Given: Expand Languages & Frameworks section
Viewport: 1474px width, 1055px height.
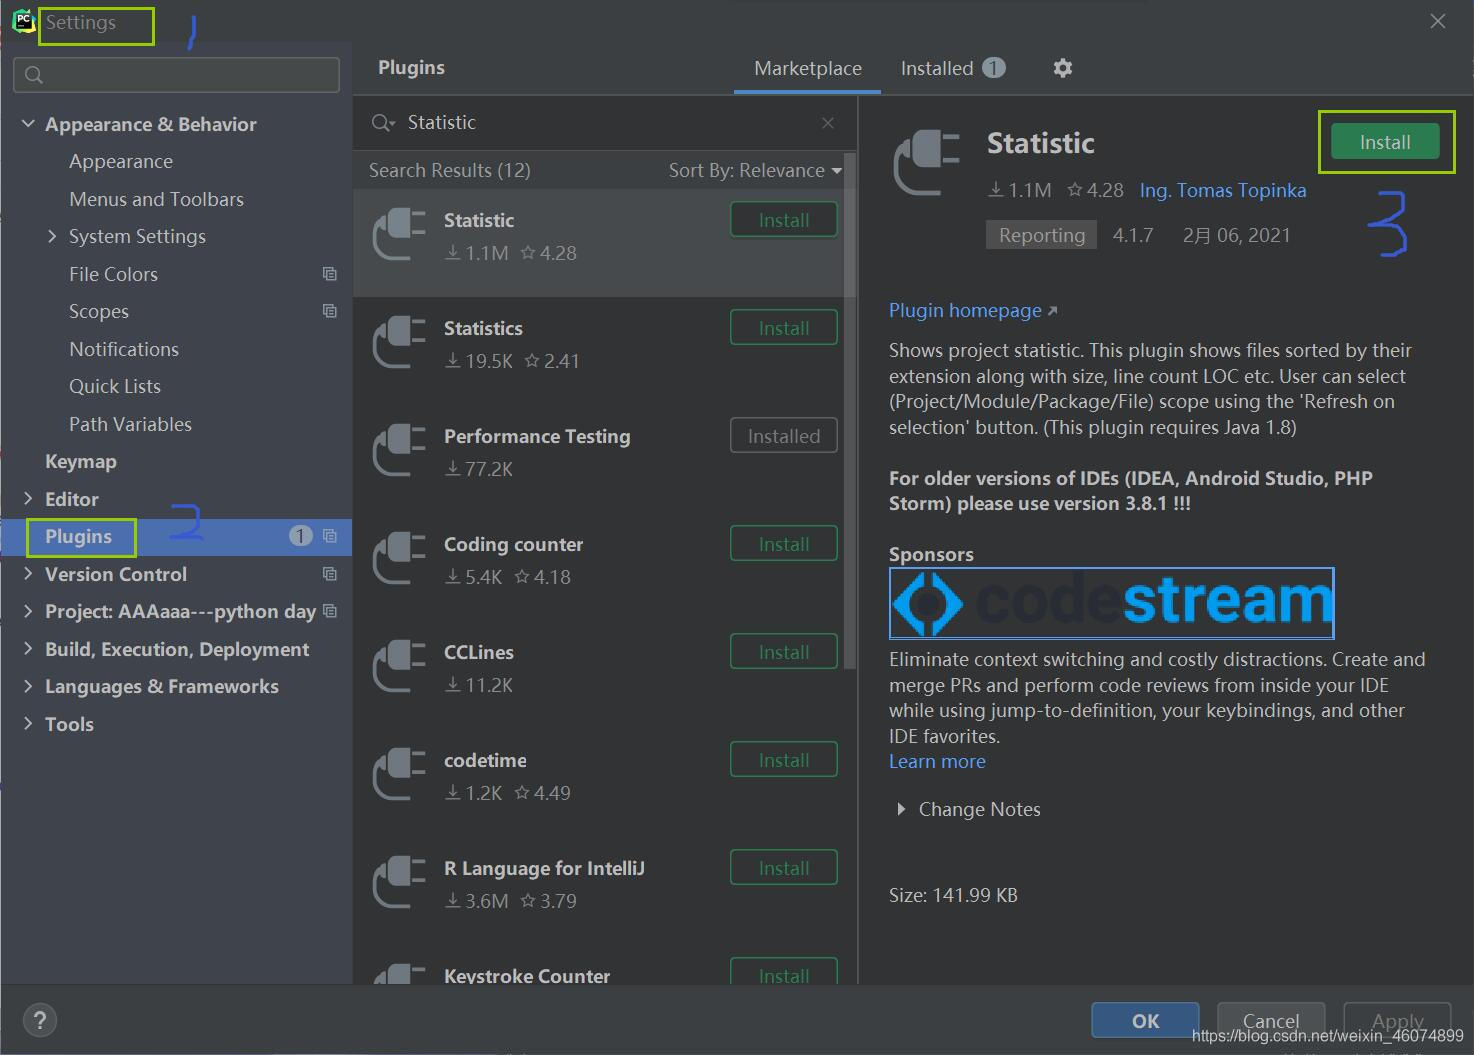Looking at the screenshot, I should pos(28,686).
